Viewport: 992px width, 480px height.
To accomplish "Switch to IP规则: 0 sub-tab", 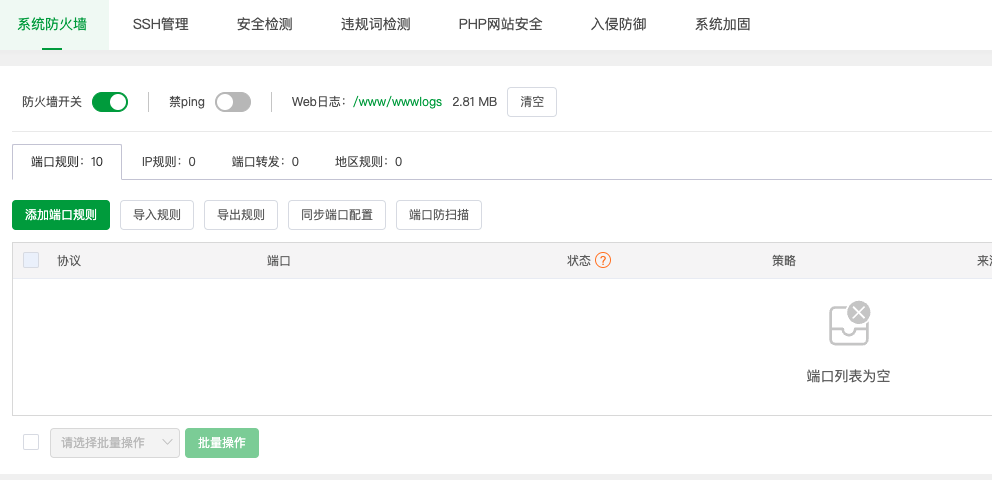I will point(168,162).
